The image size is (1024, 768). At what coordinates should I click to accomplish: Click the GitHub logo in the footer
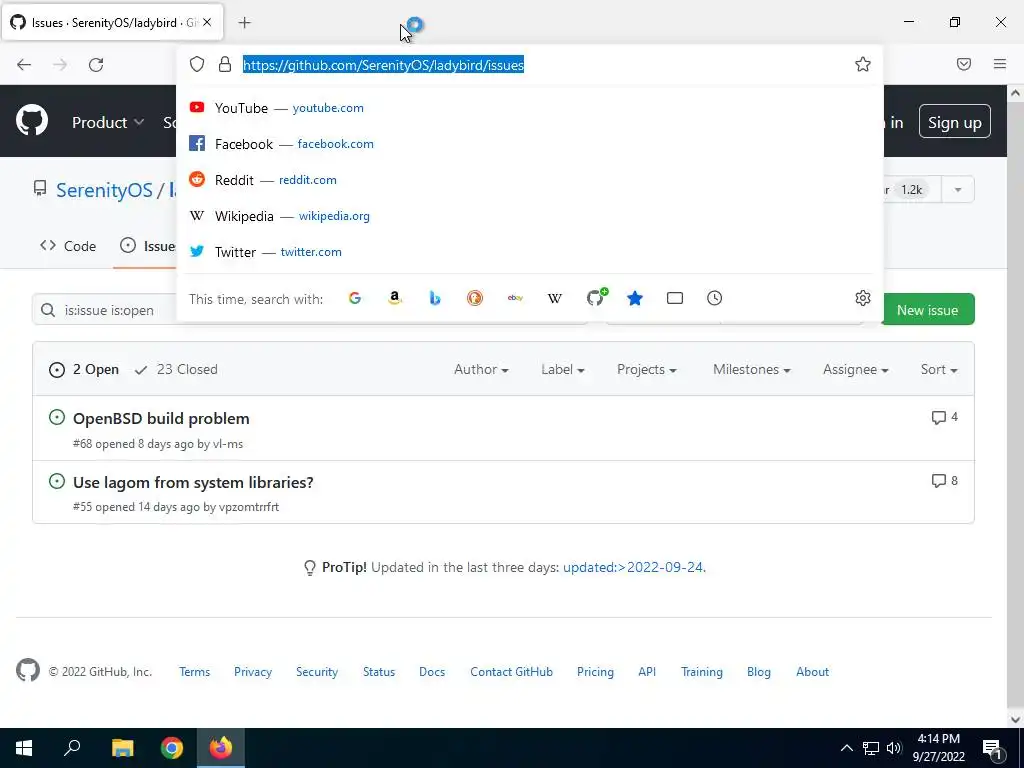point(27,671)
